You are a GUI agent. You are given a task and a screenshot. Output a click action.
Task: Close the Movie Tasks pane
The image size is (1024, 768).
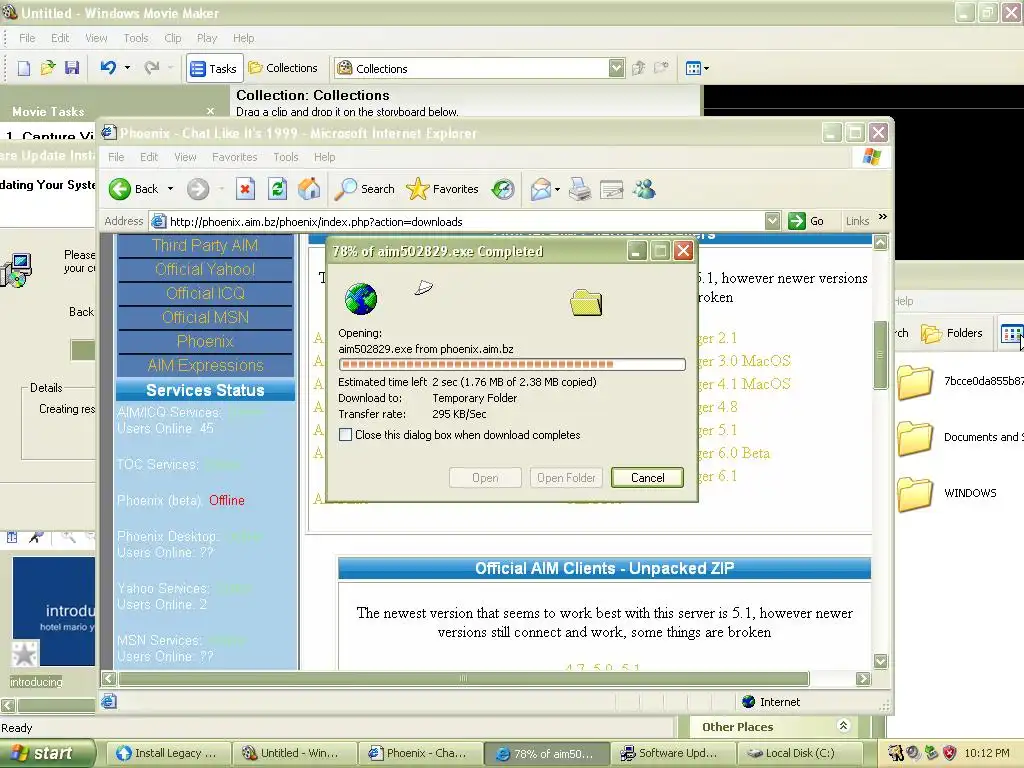coord(210,112)
